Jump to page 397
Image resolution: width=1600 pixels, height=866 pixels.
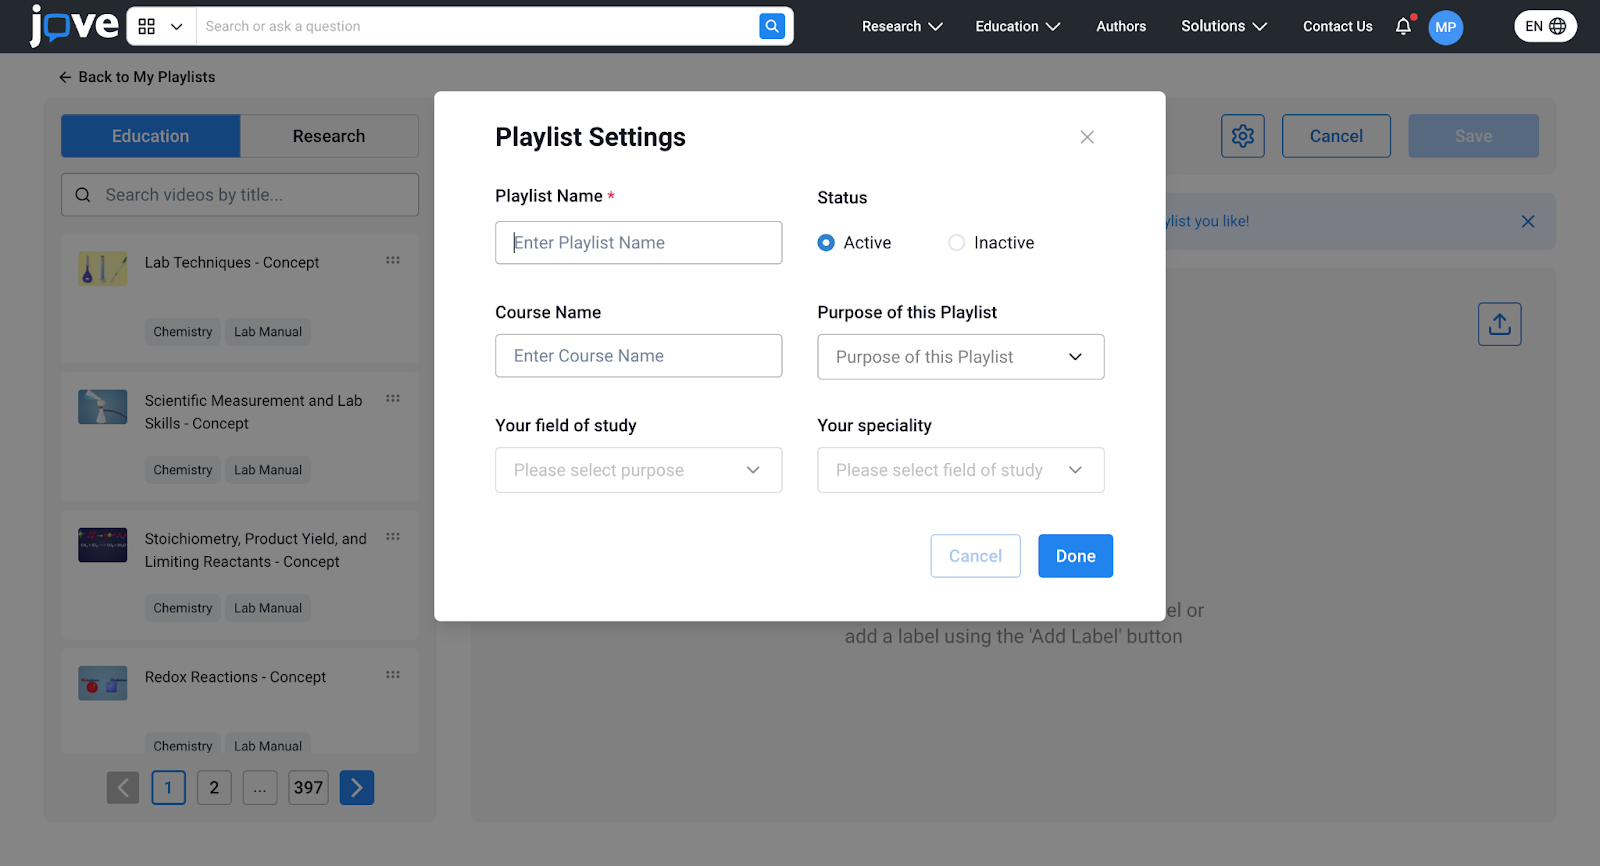[x=308, y=788]
